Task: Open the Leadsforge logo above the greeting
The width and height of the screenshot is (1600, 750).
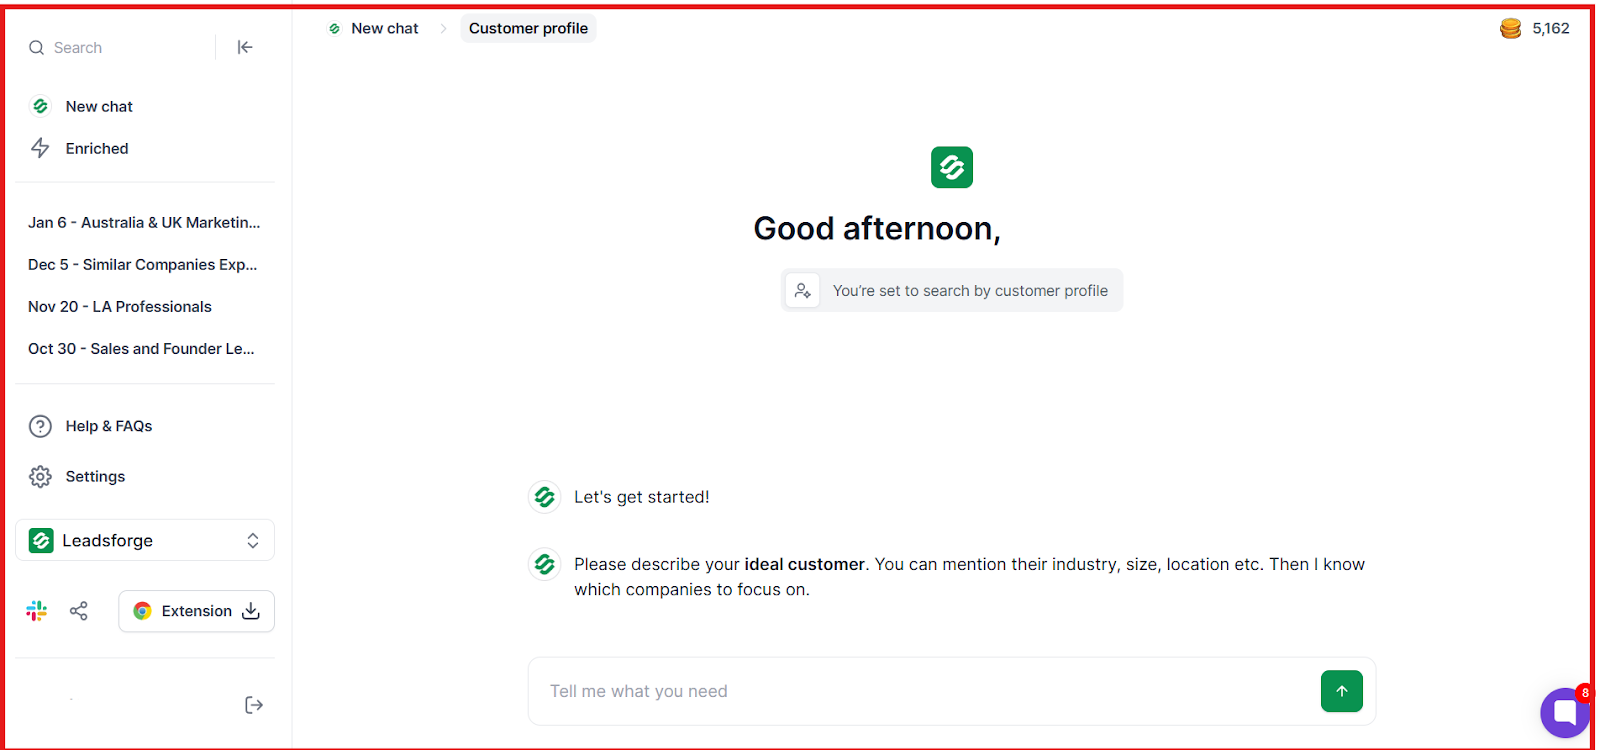Action: pyautogui.click(x=951, y=167)
